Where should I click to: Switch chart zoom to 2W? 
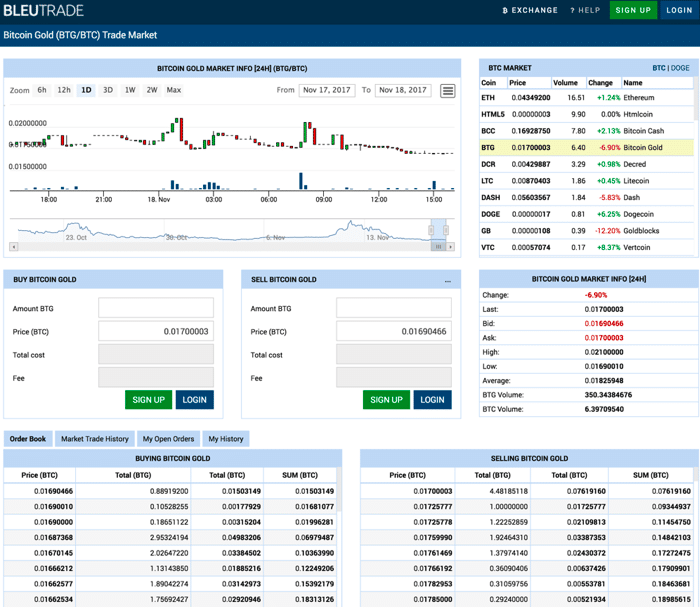[152, 90]
